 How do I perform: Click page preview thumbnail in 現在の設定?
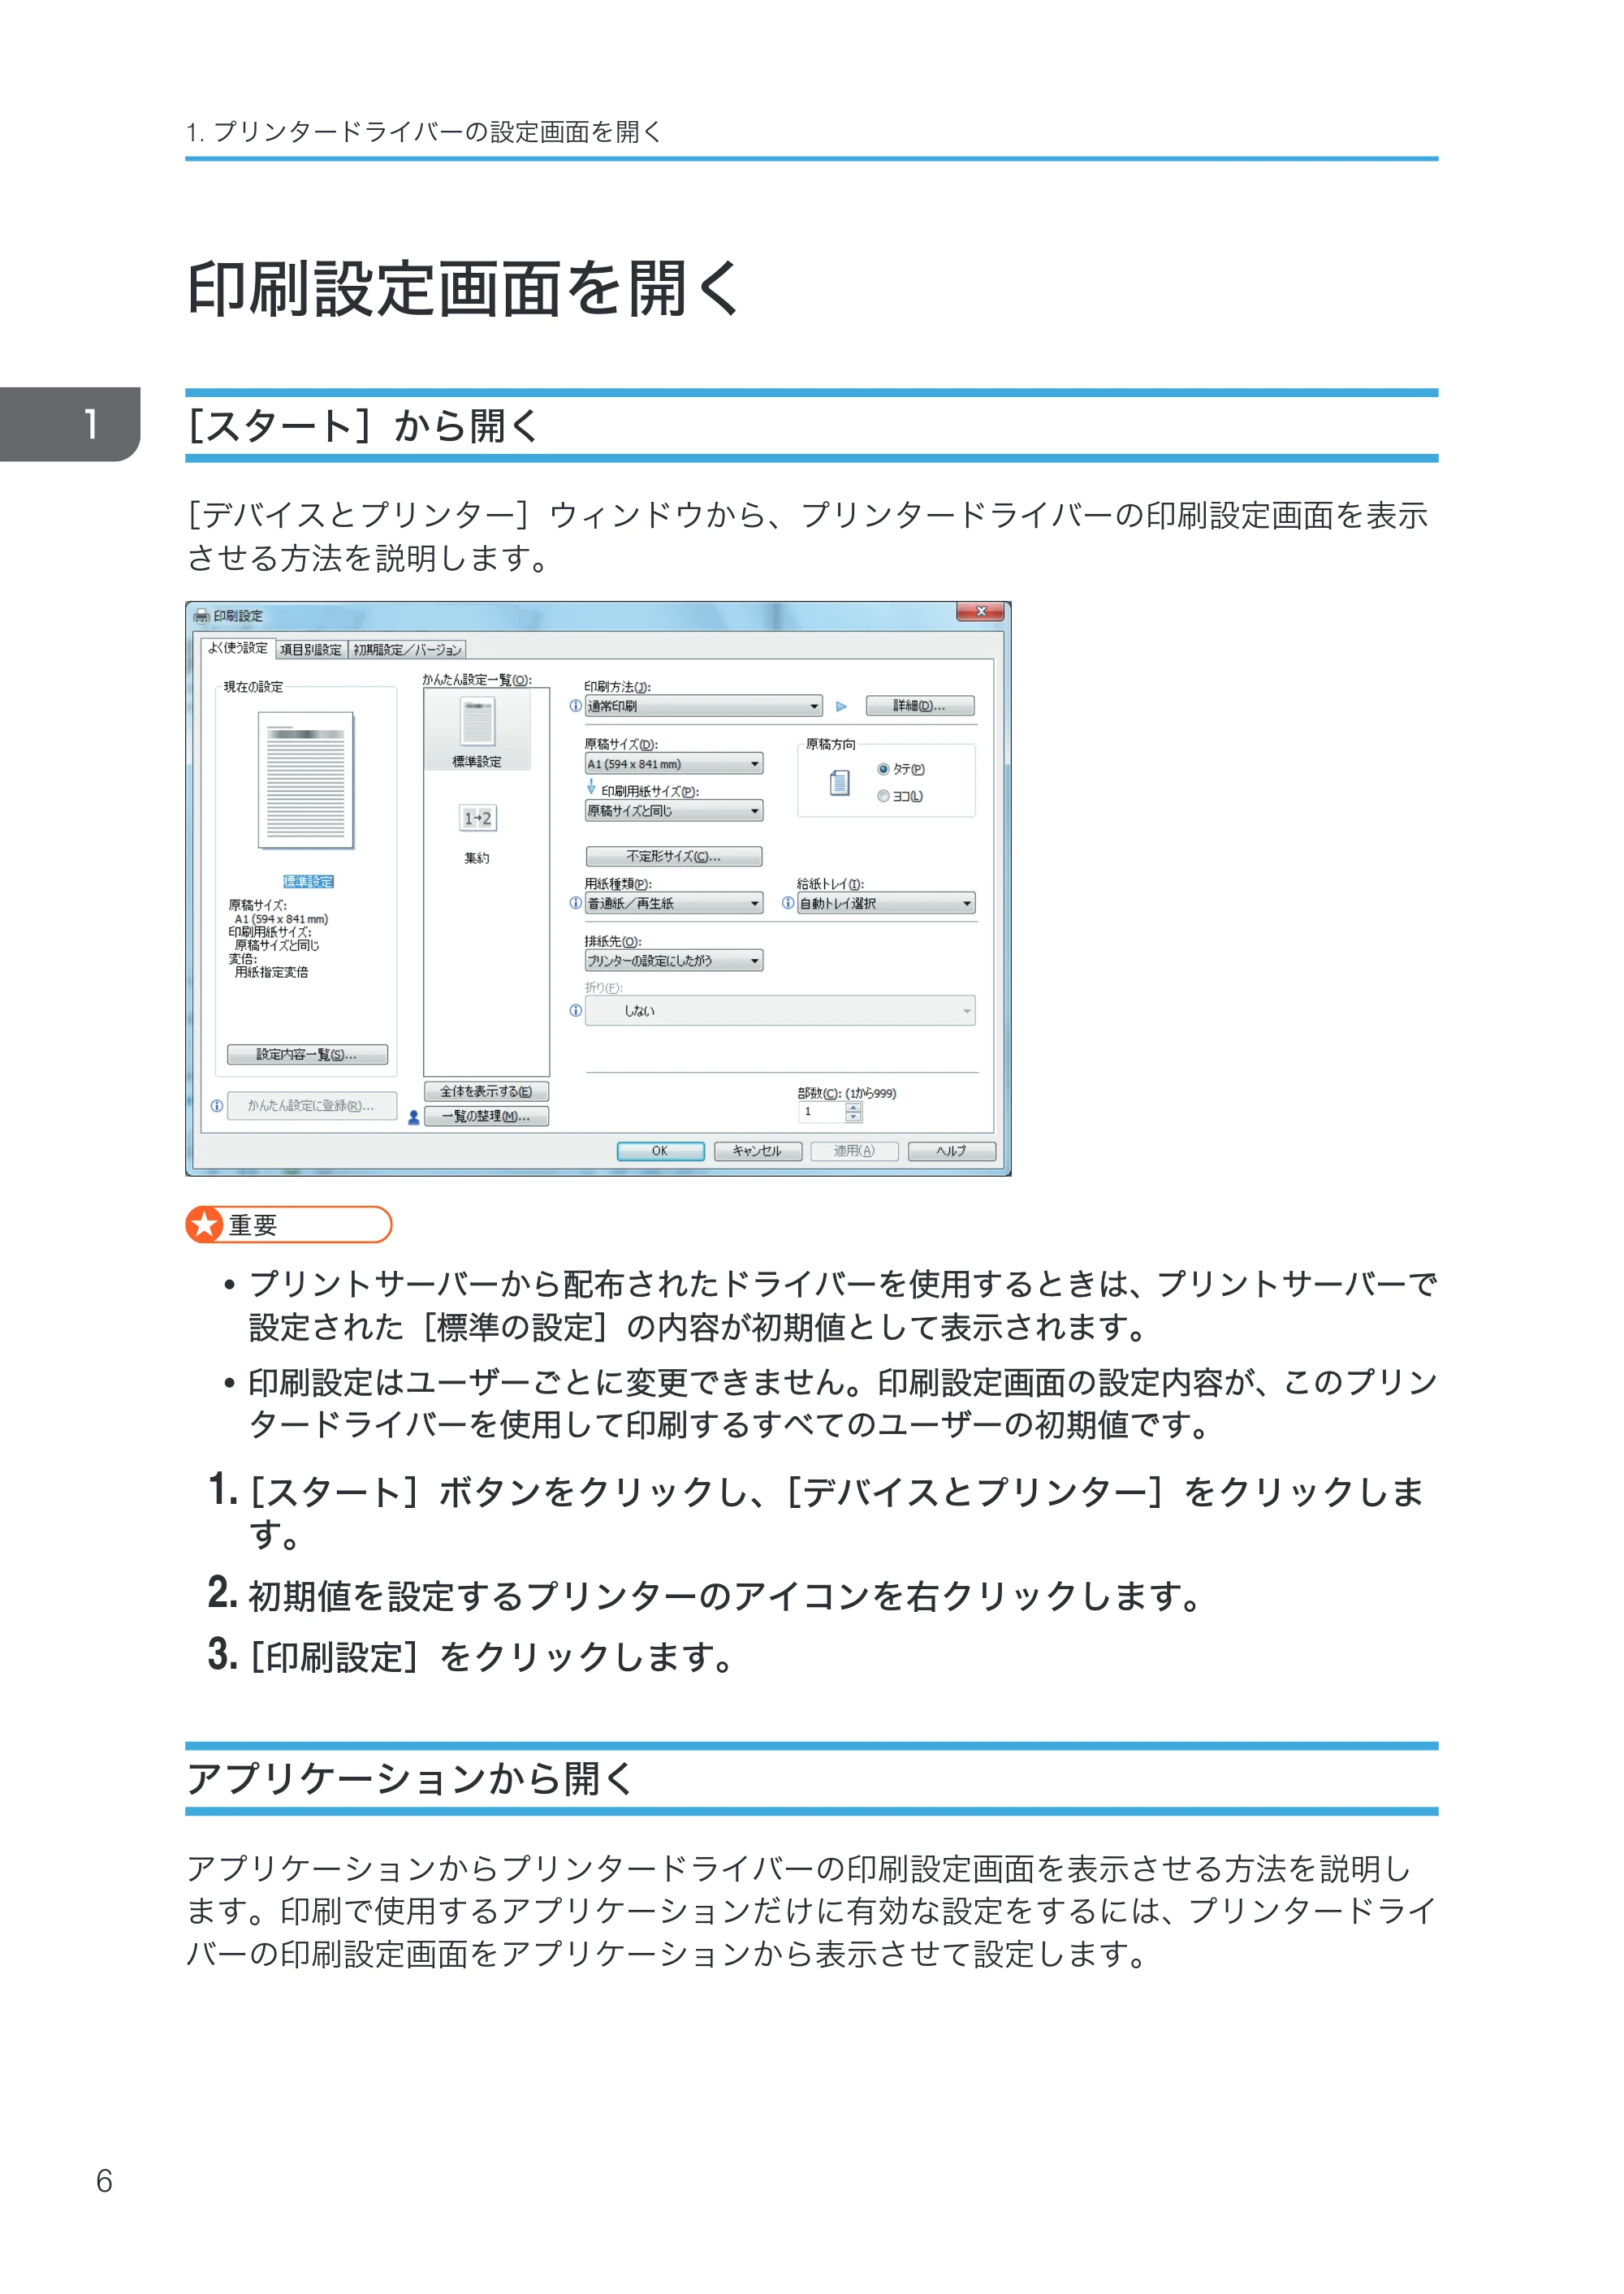click(x=306, y=780)
